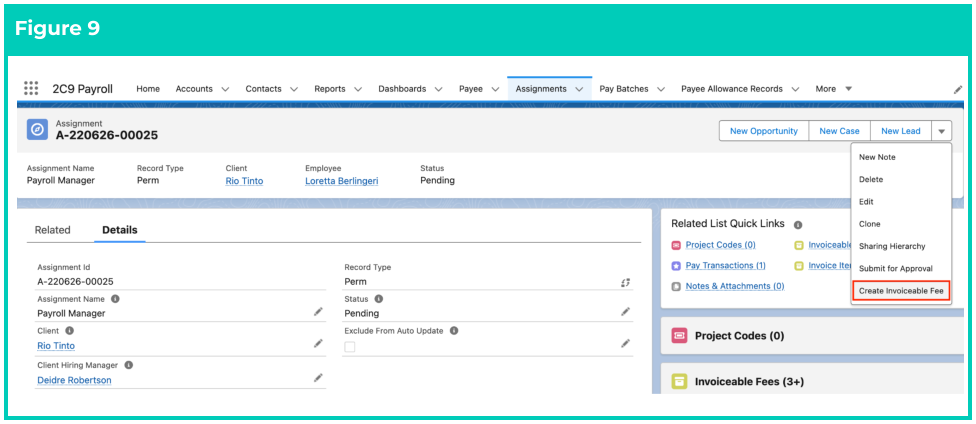Expand the Dashboards nav dropdown chevron
Screen dimensions: 976x424
pyautogui.click(x=439, y=89)
